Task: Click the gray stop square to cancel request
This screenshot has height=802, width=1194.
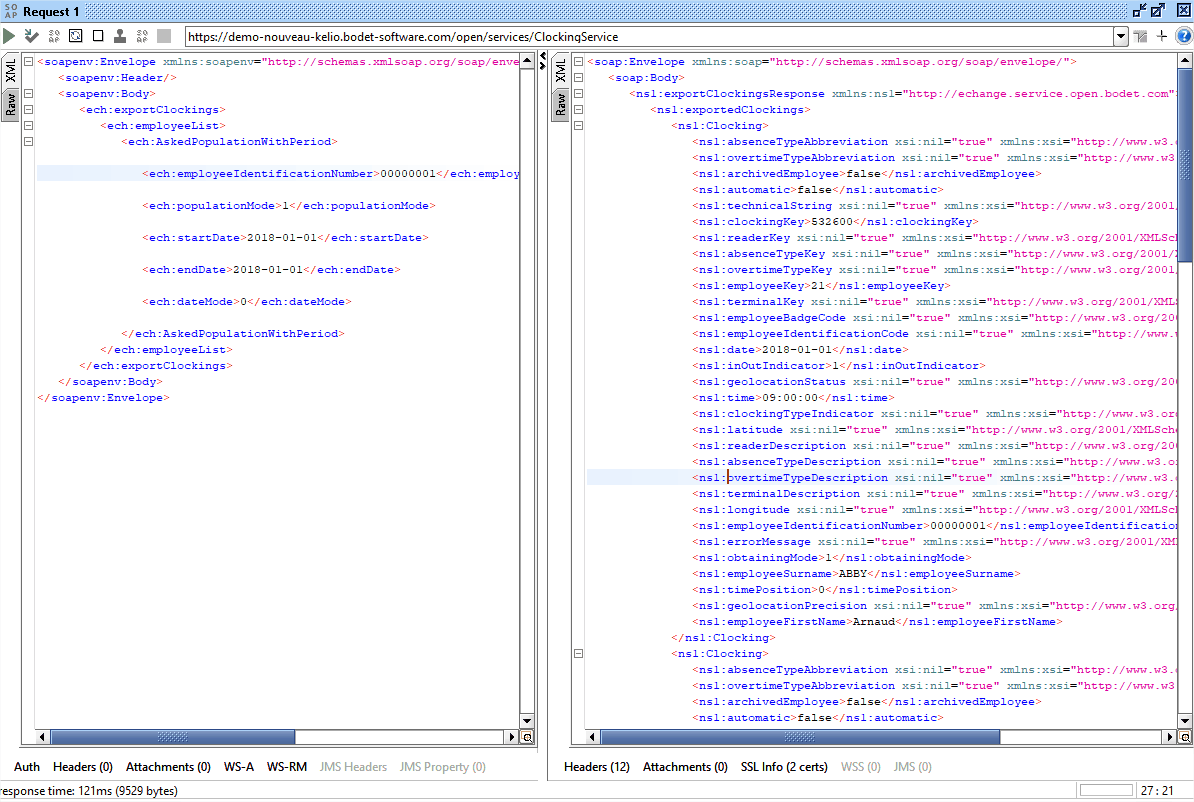Action: (164, 36)
